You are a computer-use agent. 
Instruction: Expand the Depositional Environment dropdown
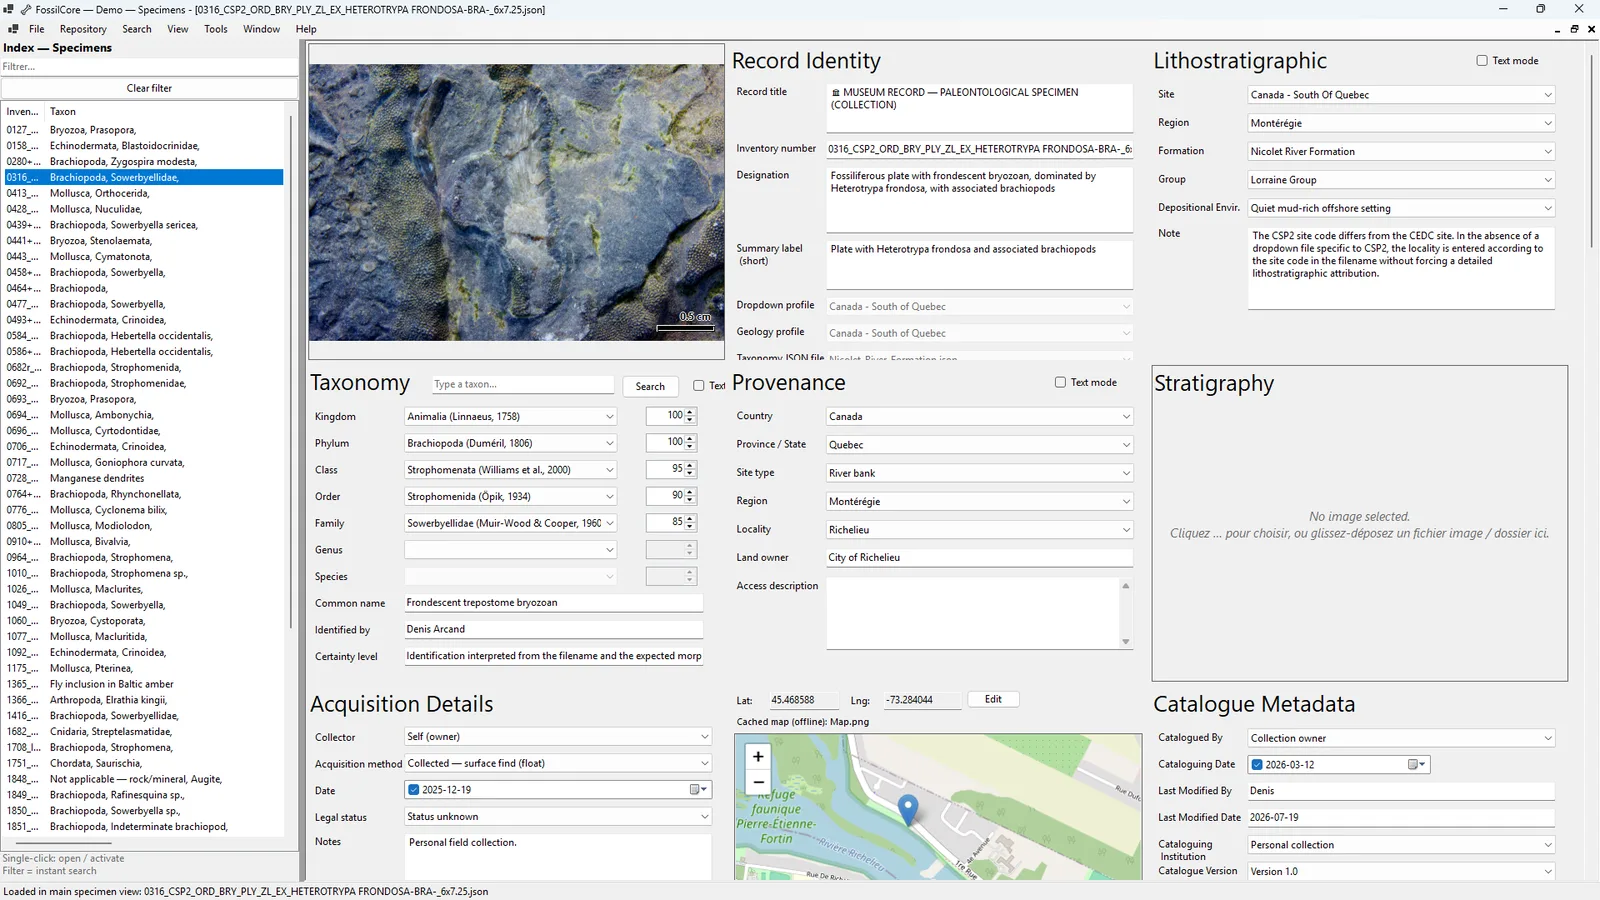pyautogui.click(x=1401, y=209)
